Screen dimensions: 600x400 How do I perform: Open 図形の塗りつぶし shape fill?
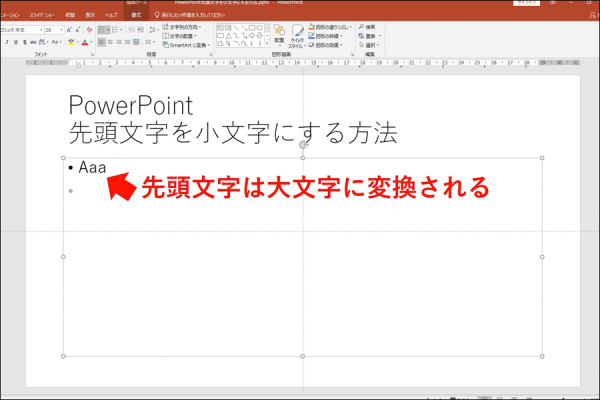[x=330, y=27]
